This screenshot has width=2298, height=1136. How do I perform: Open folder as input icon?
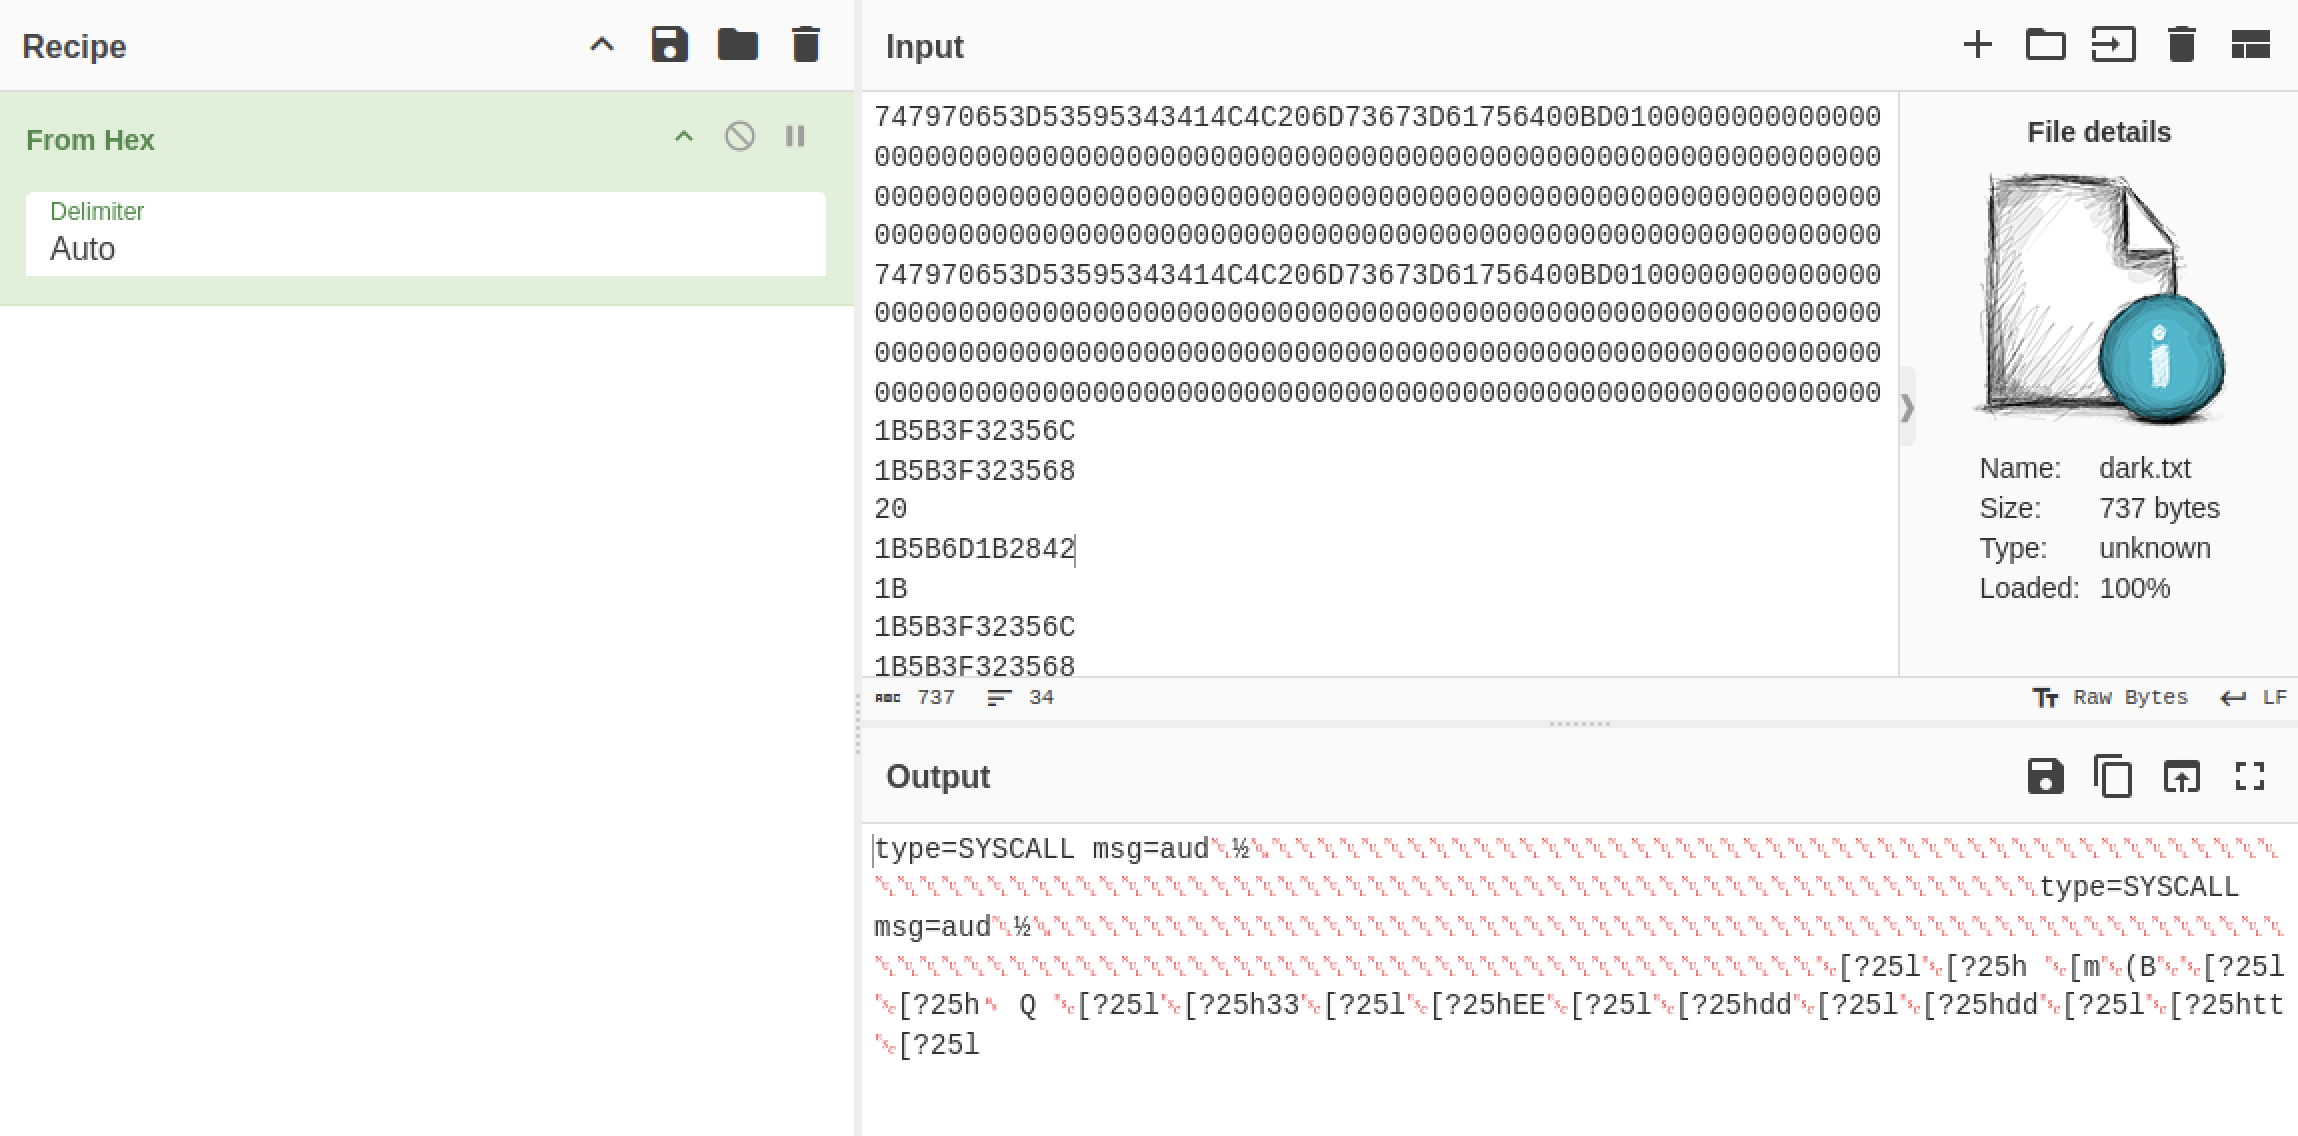2045,45
